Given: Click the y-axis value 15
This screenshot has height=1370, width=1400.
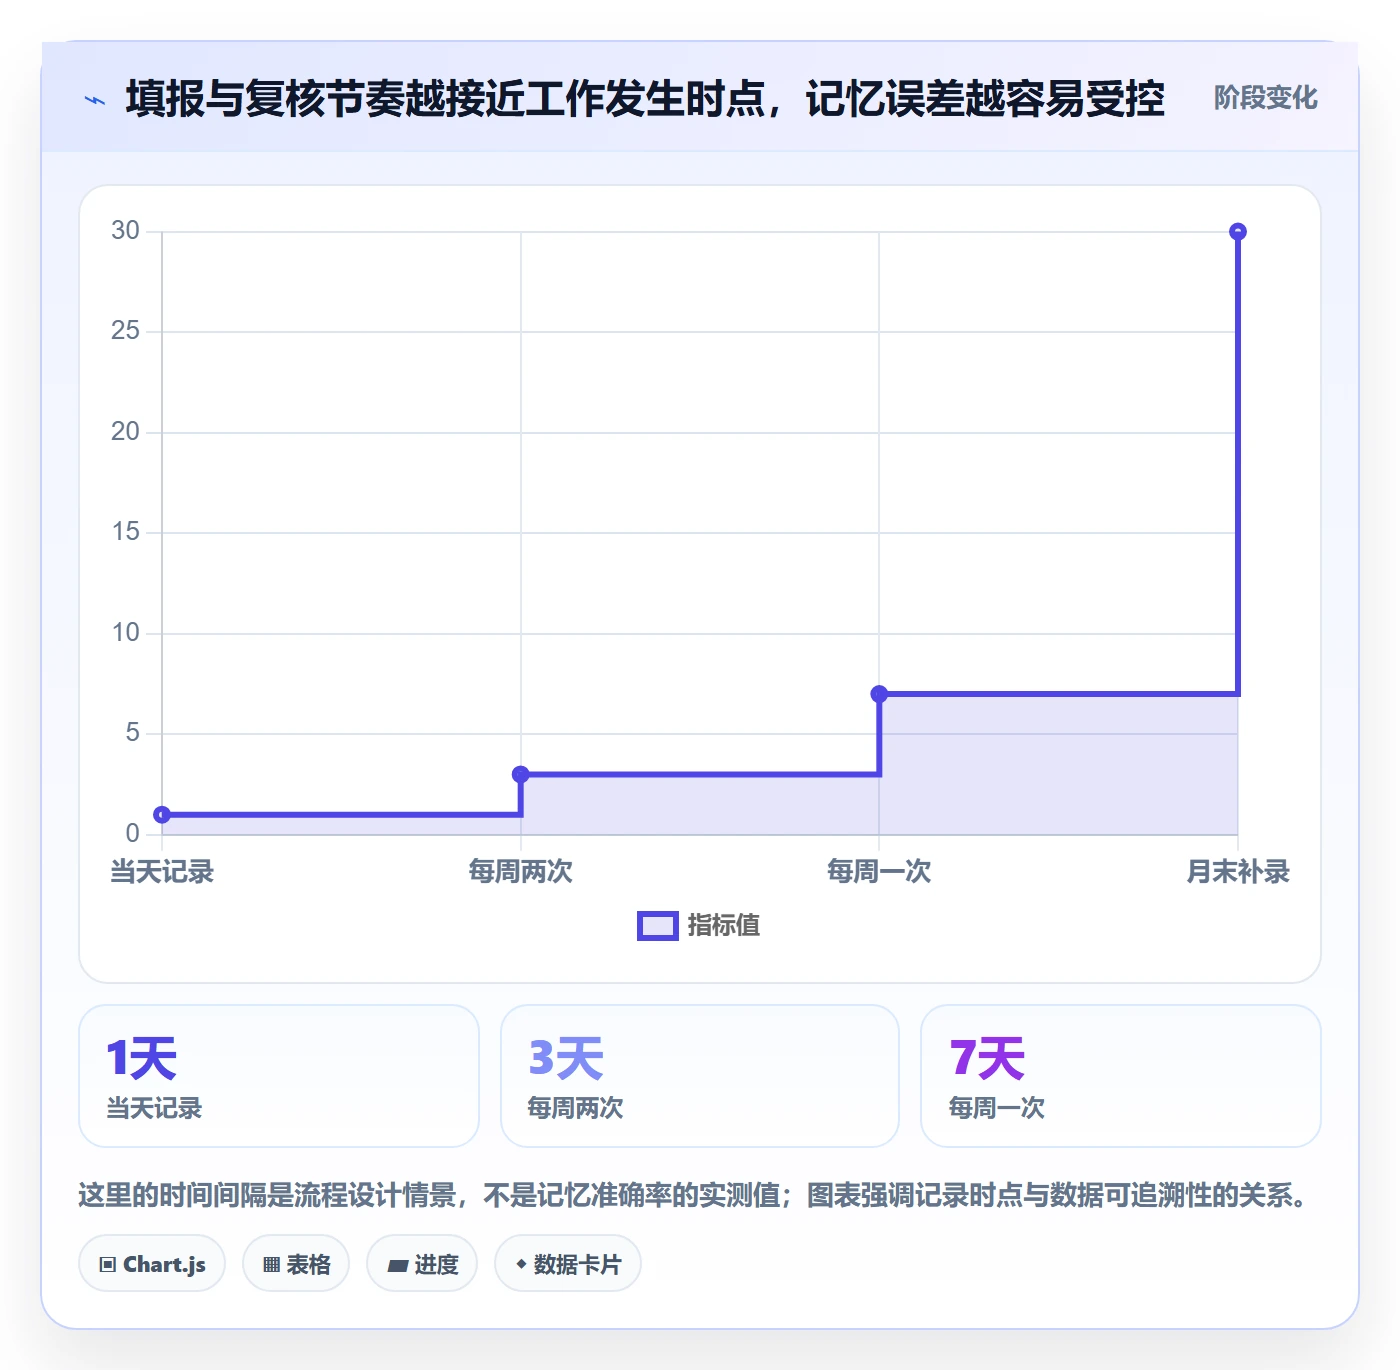Looking at the screenshot, I should (x=126, y=532).
